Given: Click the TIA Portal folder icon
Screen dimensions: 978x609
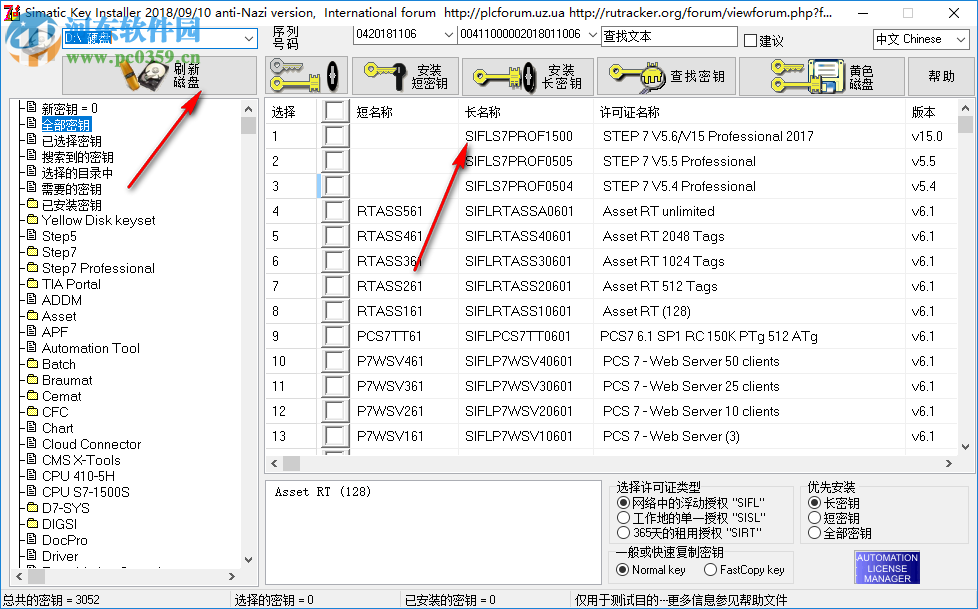Looking at the screenshot, I should point(30,284).
